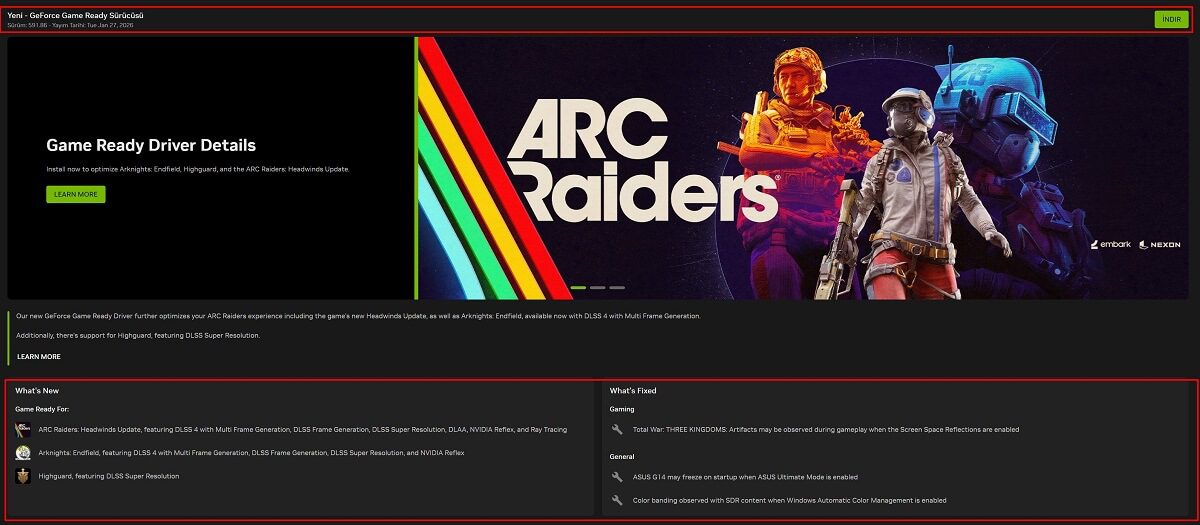Click the embark logo on the banner

(x=1111, y=244)
